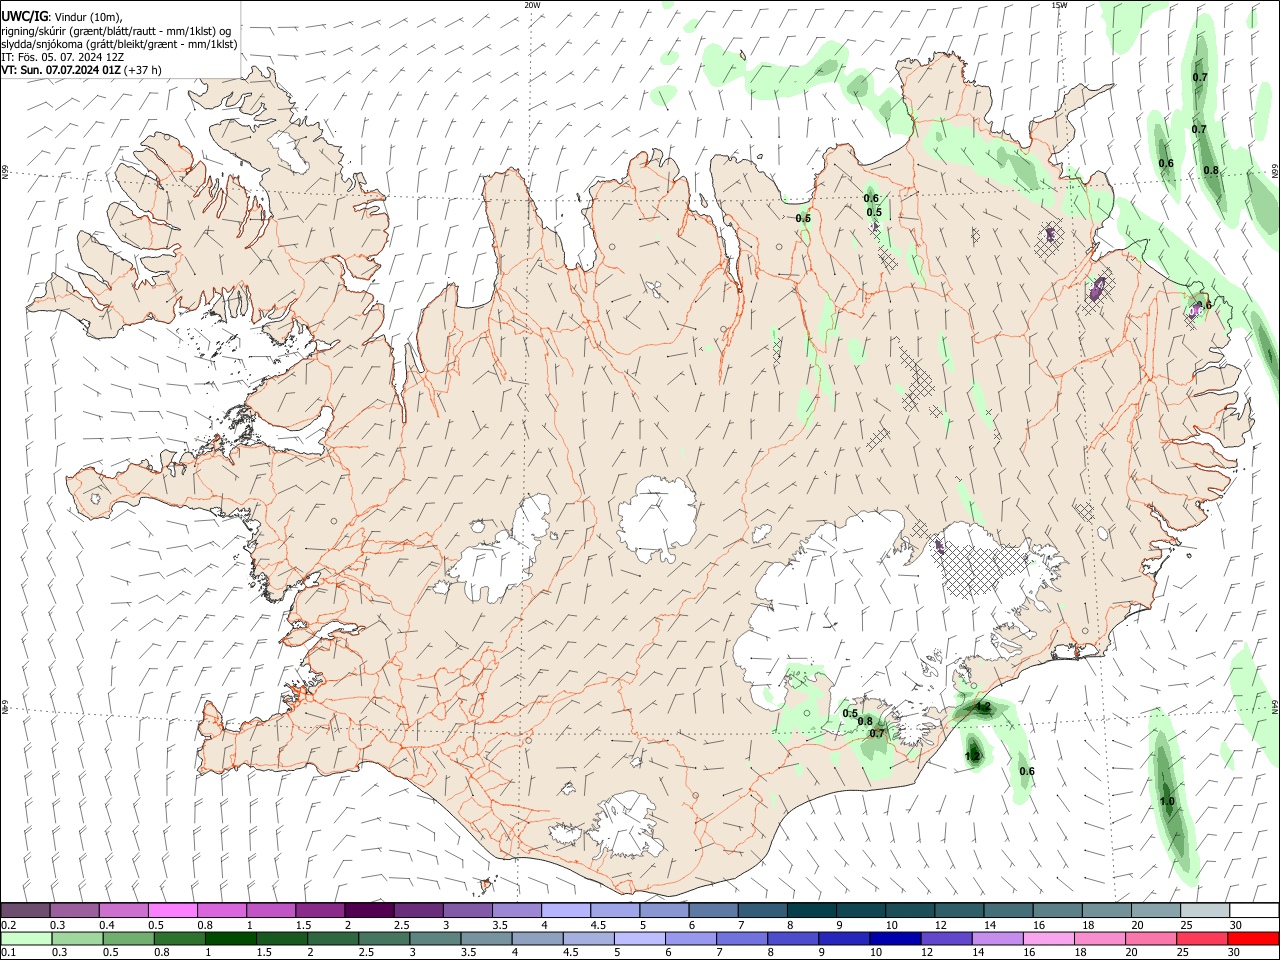The height and width of the screenshot is (960, 1280).
Task: Select the deep navy blue 10–12 legend swatch
Action: pos(895,938)
